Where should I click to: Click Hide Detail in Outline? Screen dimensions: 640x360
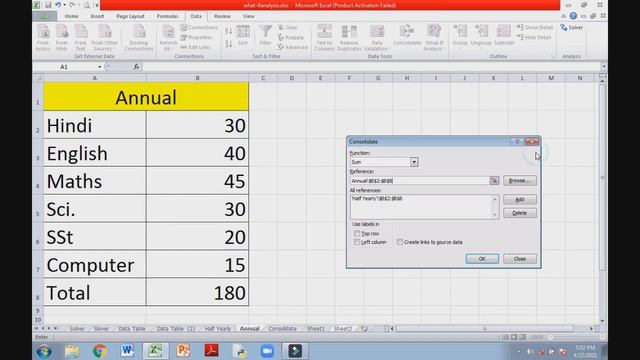(534, 37)
